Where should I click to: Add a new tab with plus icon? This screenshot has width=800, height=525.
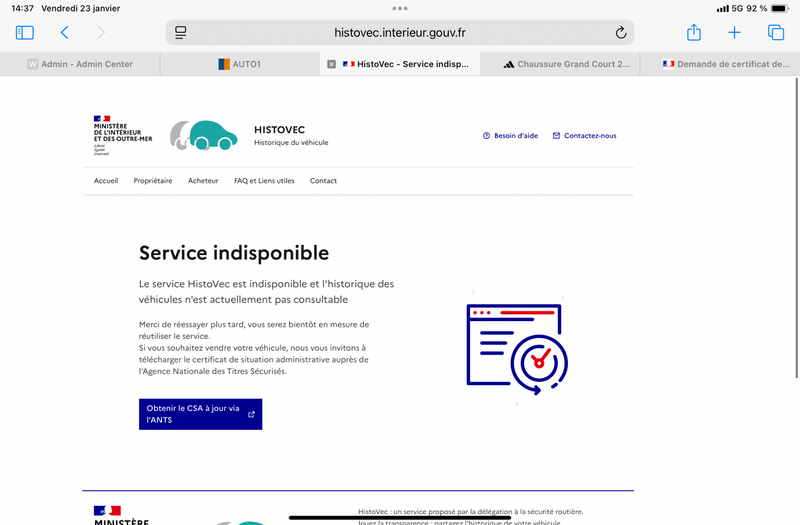tap(734, 33)
